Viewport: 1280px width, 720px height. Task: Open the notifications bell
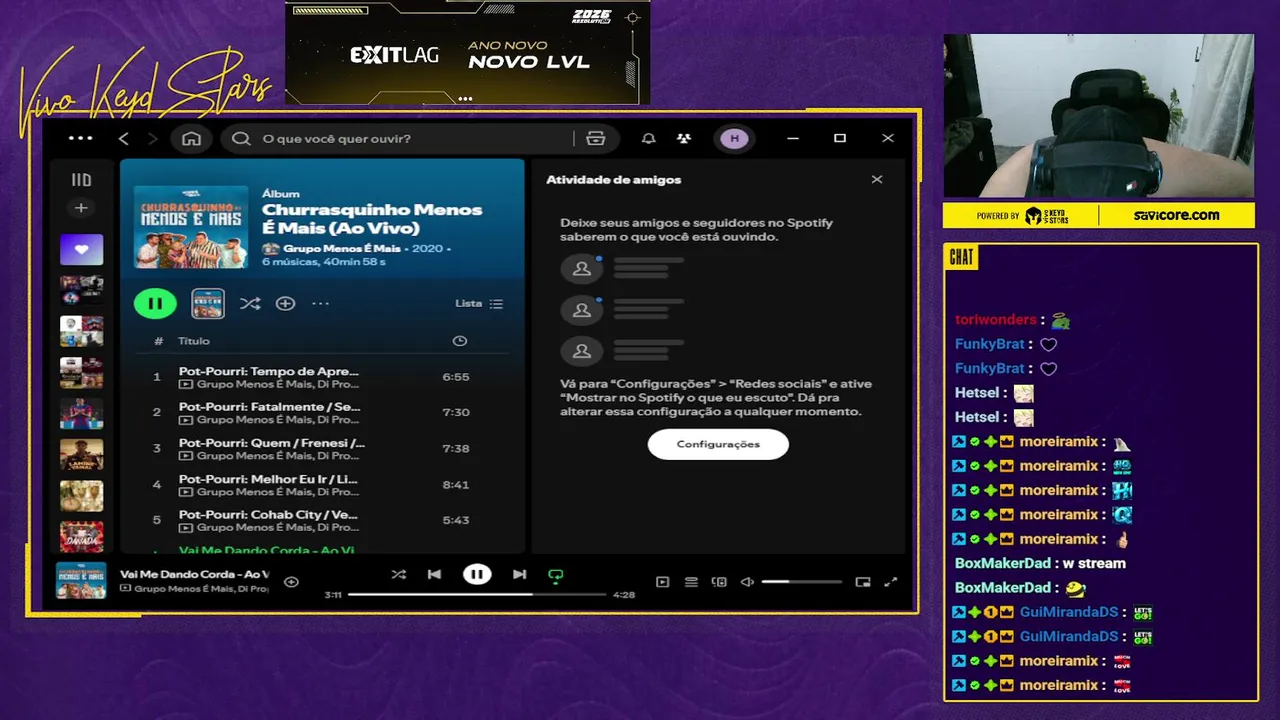click(x=649, y=138)
